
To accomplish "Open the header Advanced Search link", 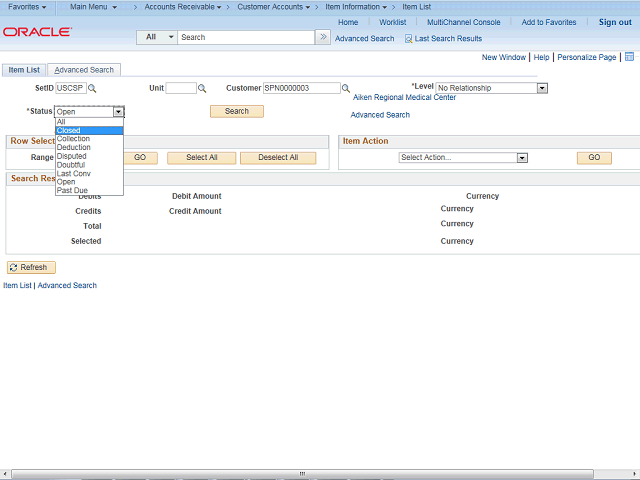I will click(364, 39).
